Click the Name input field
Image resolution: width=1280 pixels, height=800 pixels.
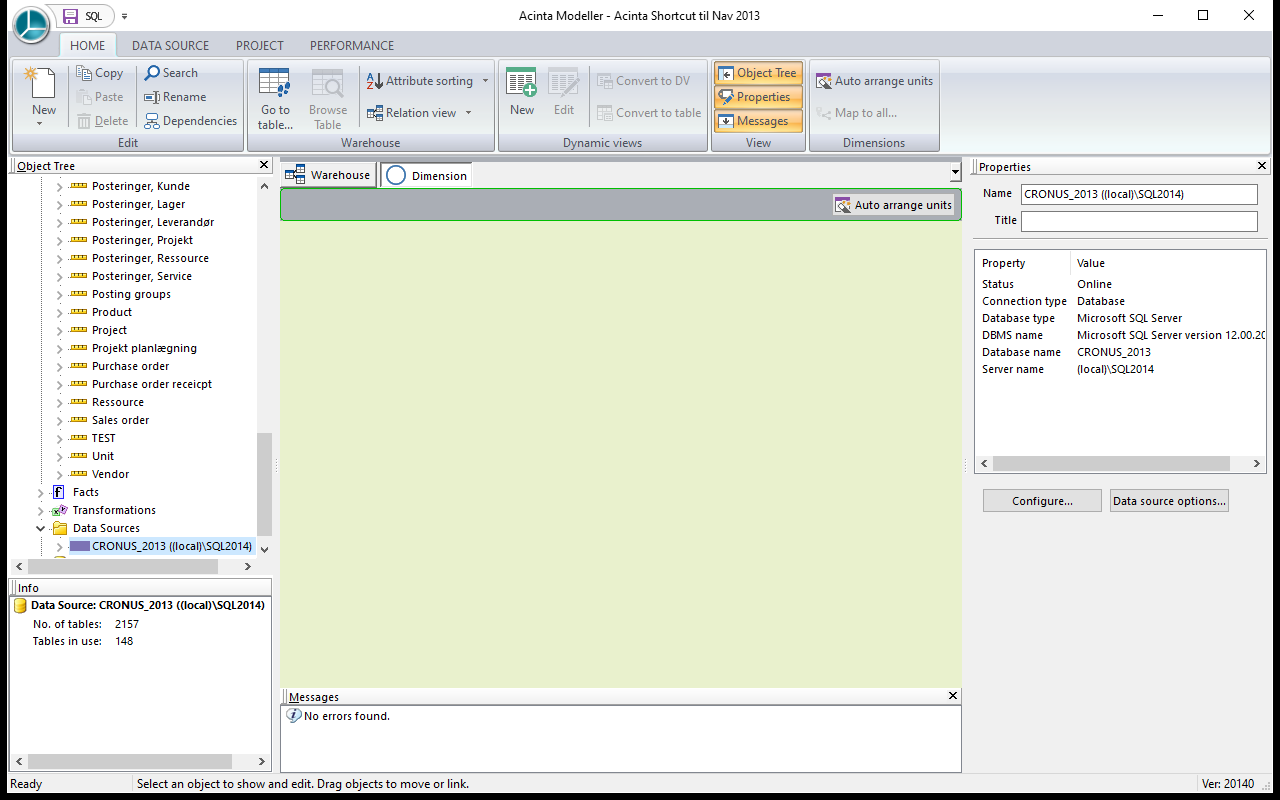[1139, 194]
